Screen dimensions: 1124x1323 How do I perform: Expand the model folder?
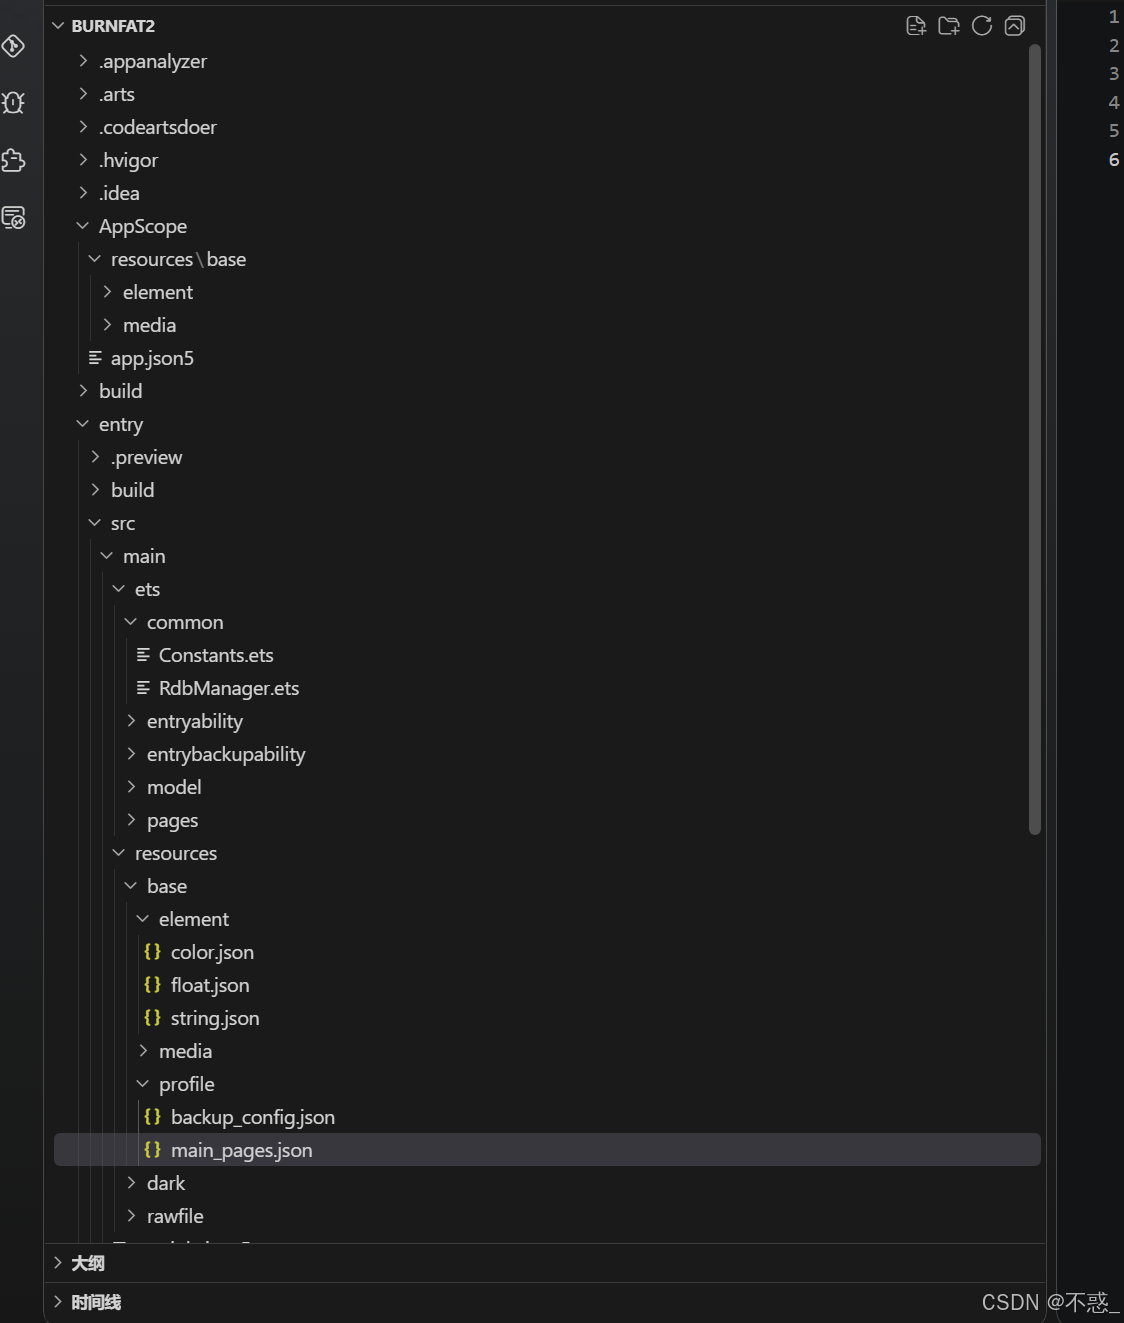(131, 787)
